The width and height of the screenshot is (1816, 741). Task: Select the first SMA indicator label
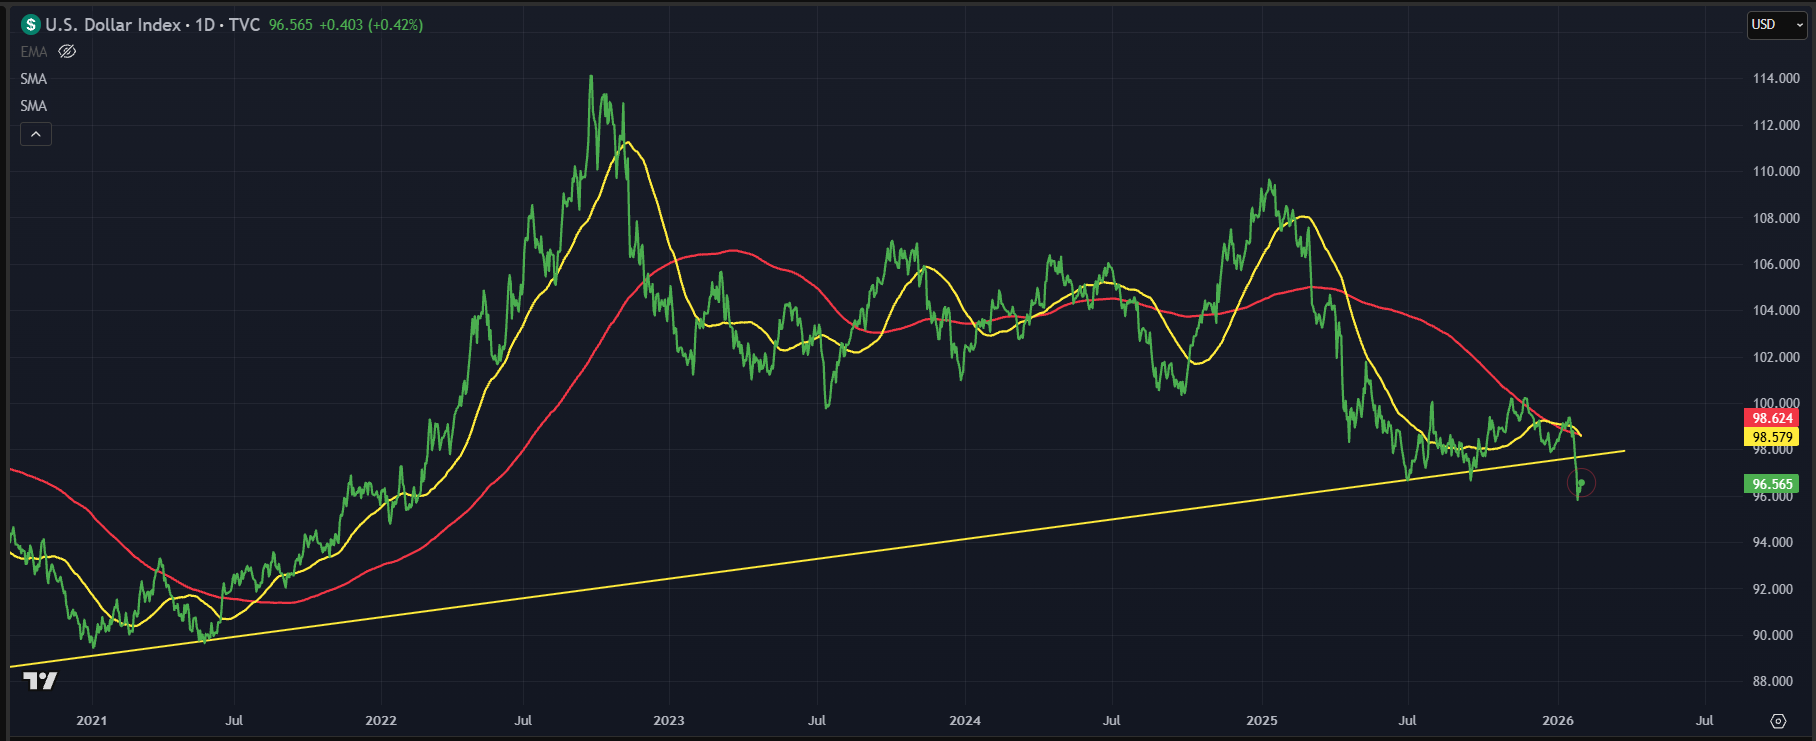click(34, 79)
